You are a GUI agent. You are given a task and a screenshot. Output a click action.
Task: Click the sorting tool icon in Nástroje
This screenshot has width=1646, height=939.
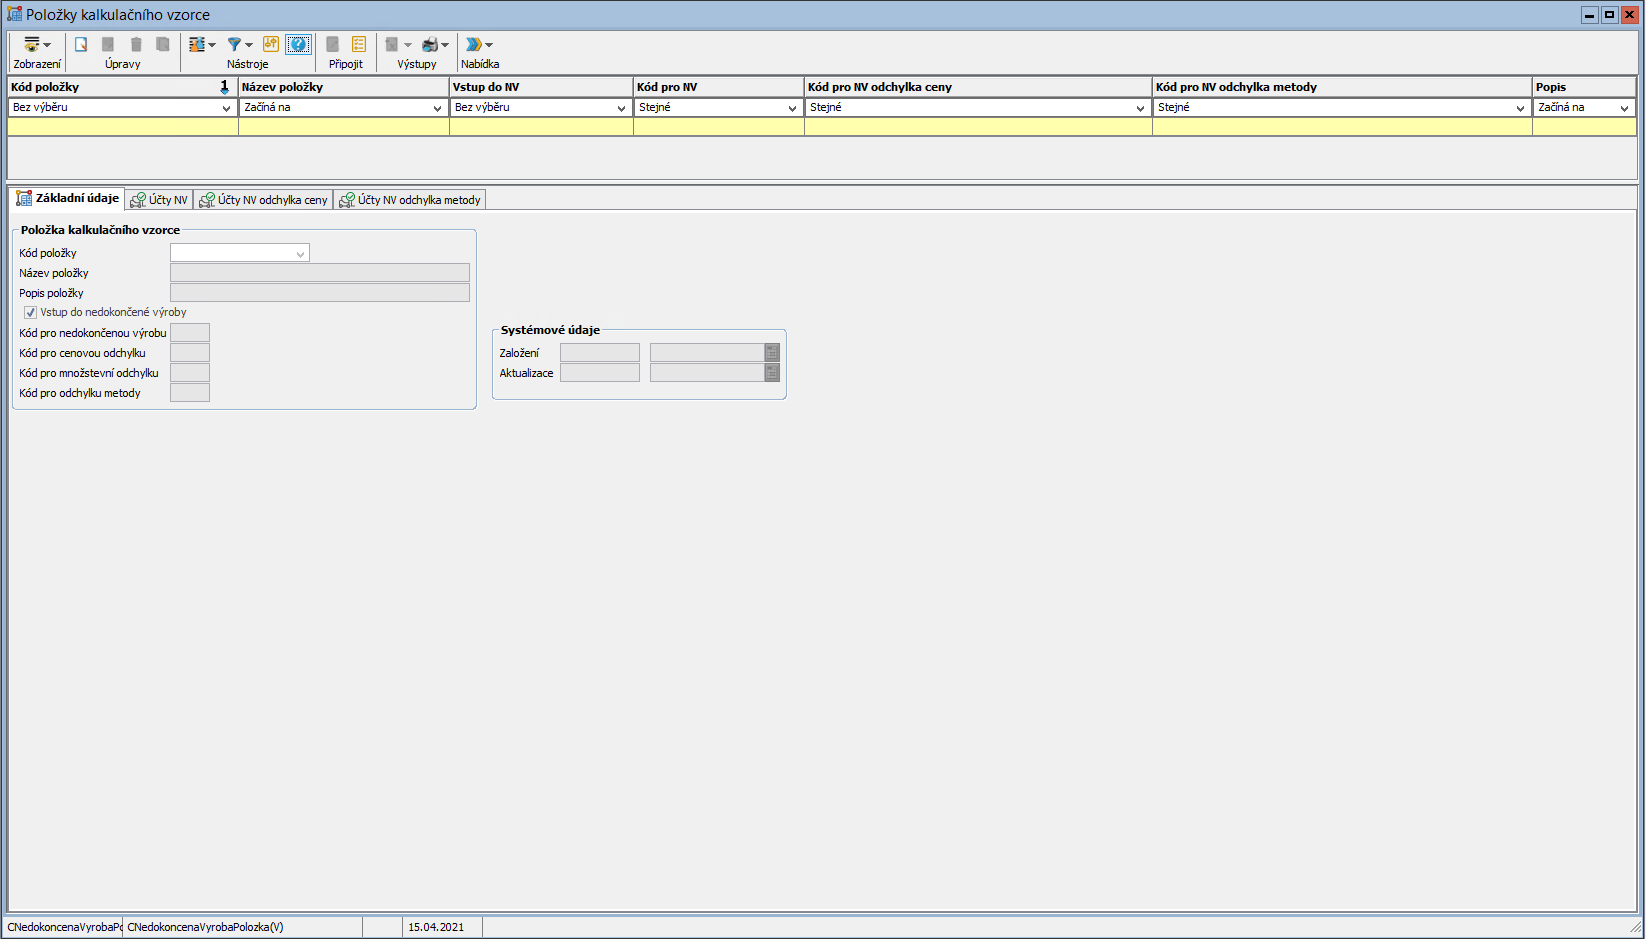point(197,45)
